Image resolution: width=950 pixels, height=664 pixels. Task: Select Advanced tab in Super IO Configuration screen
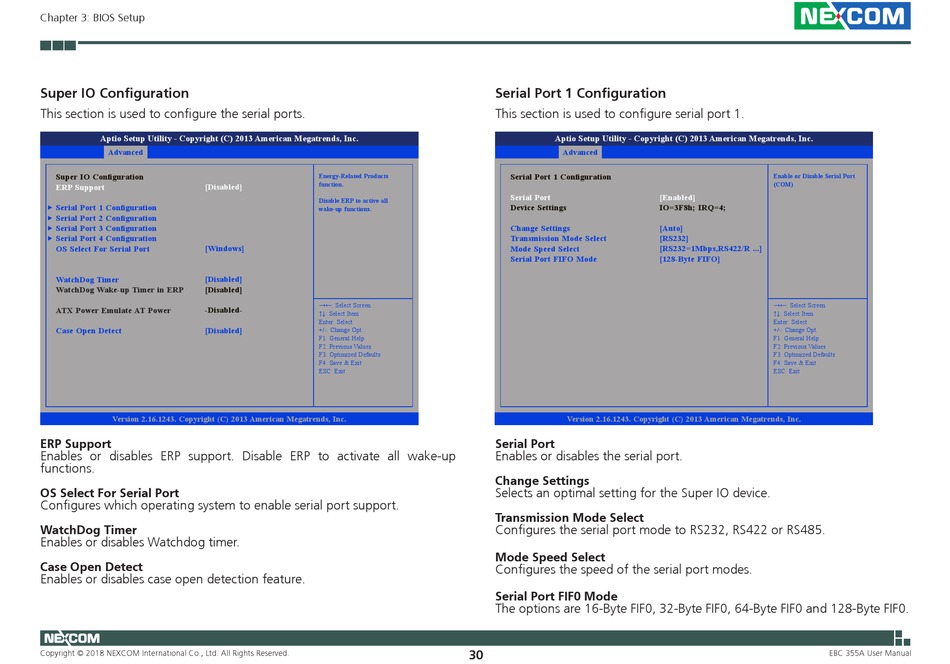(x=125, y=153)
